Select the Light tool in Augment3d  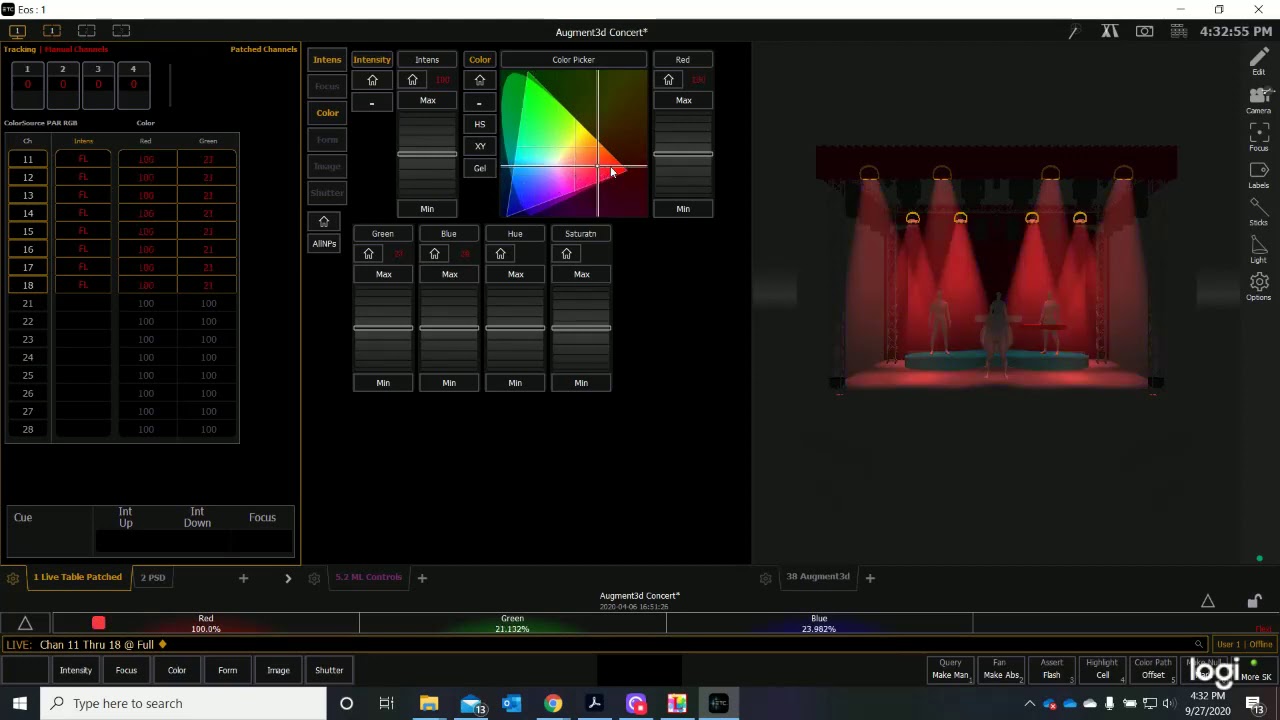click(1258, 248)
